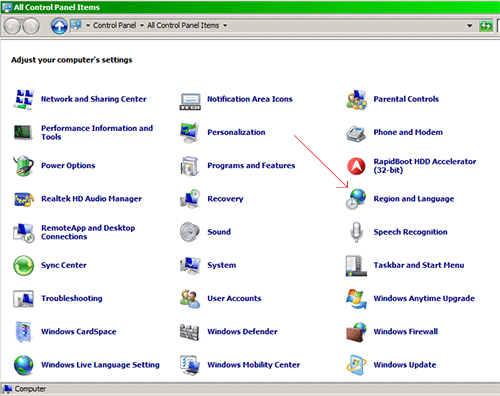Open the Phone and Modem link
The height and width of the screenshot is (396, 500).
point(408,132)
